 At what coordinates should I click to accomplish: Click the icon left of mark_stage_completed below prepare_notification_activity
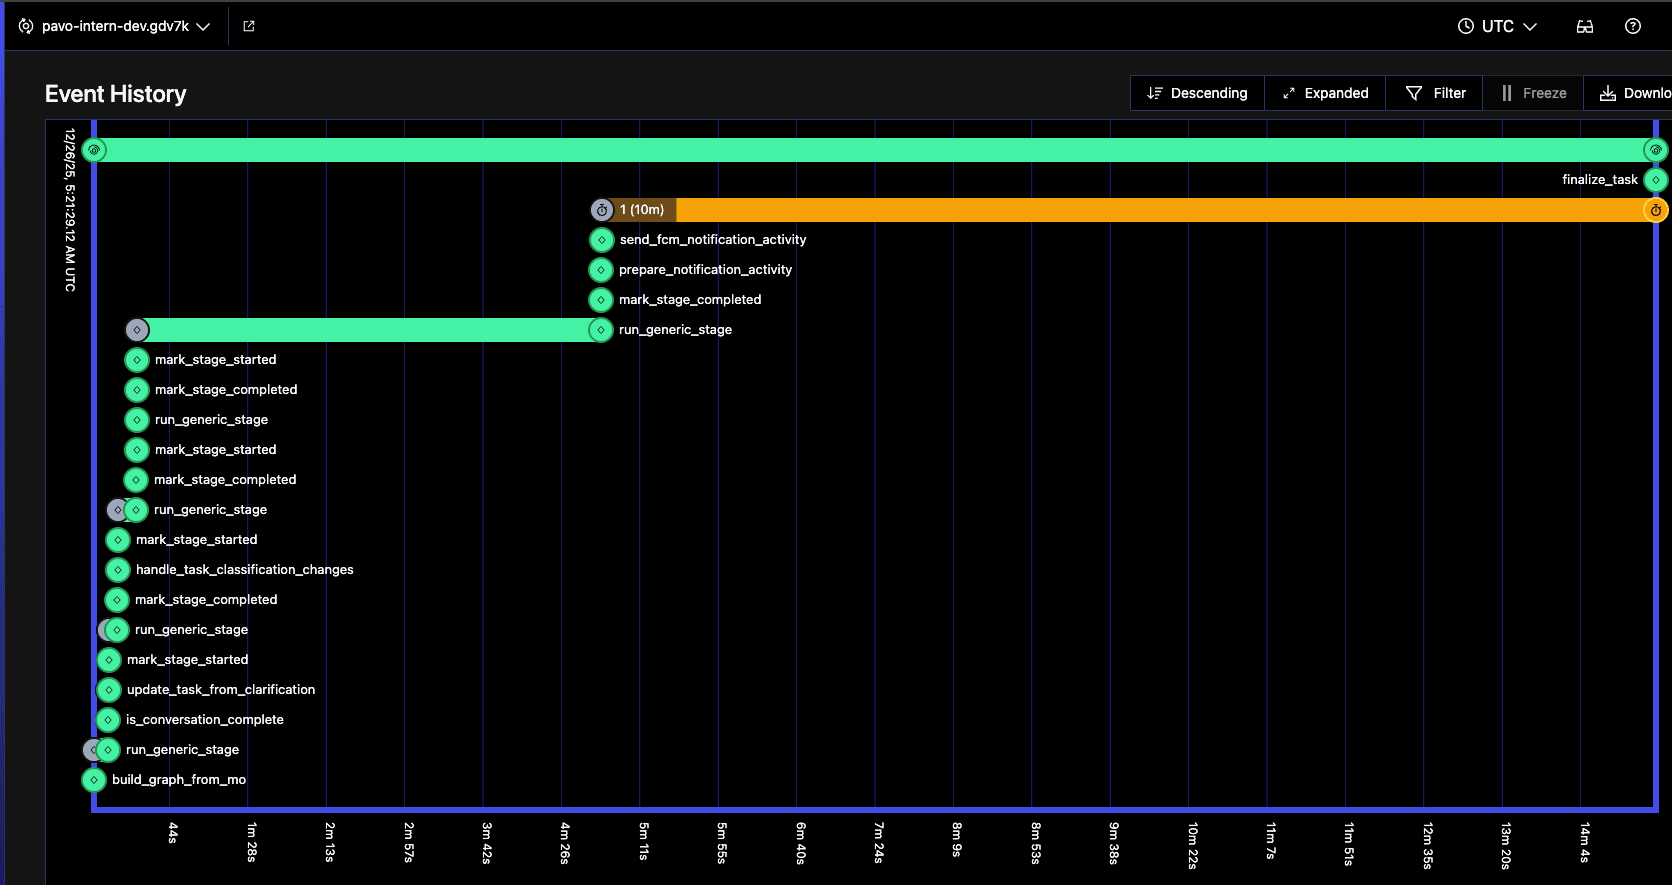(601, 300)
